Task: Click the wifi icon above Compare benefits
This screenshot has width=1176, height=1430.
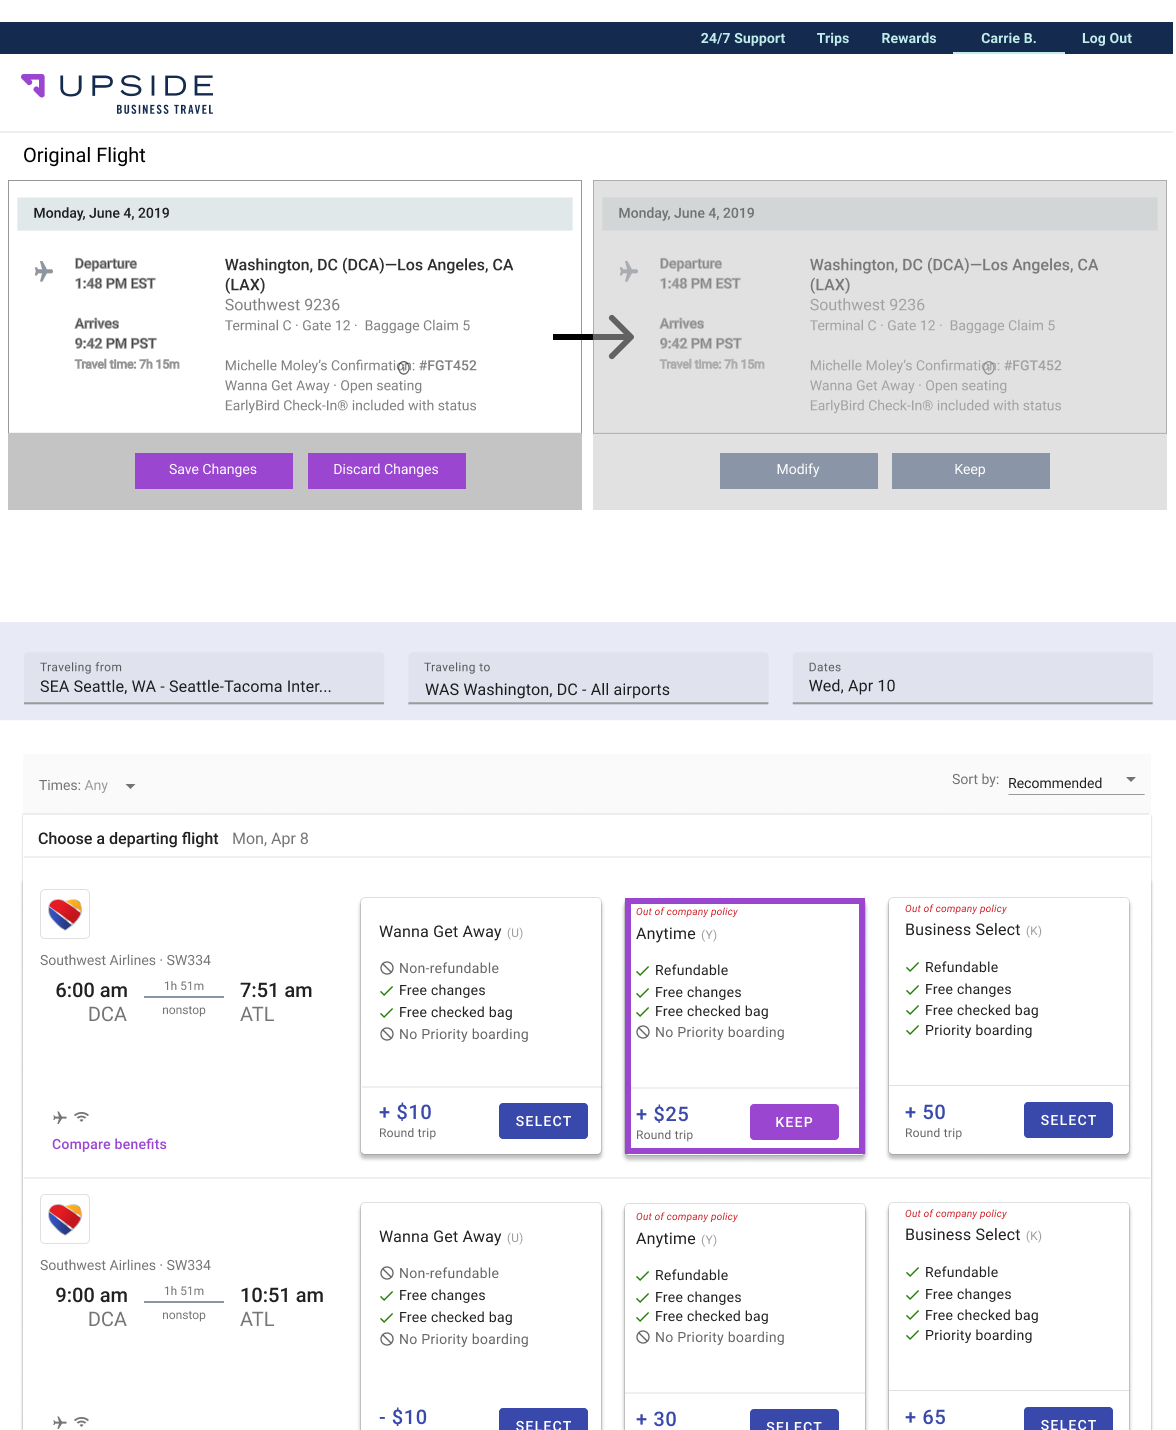Action: (82, 1117)
